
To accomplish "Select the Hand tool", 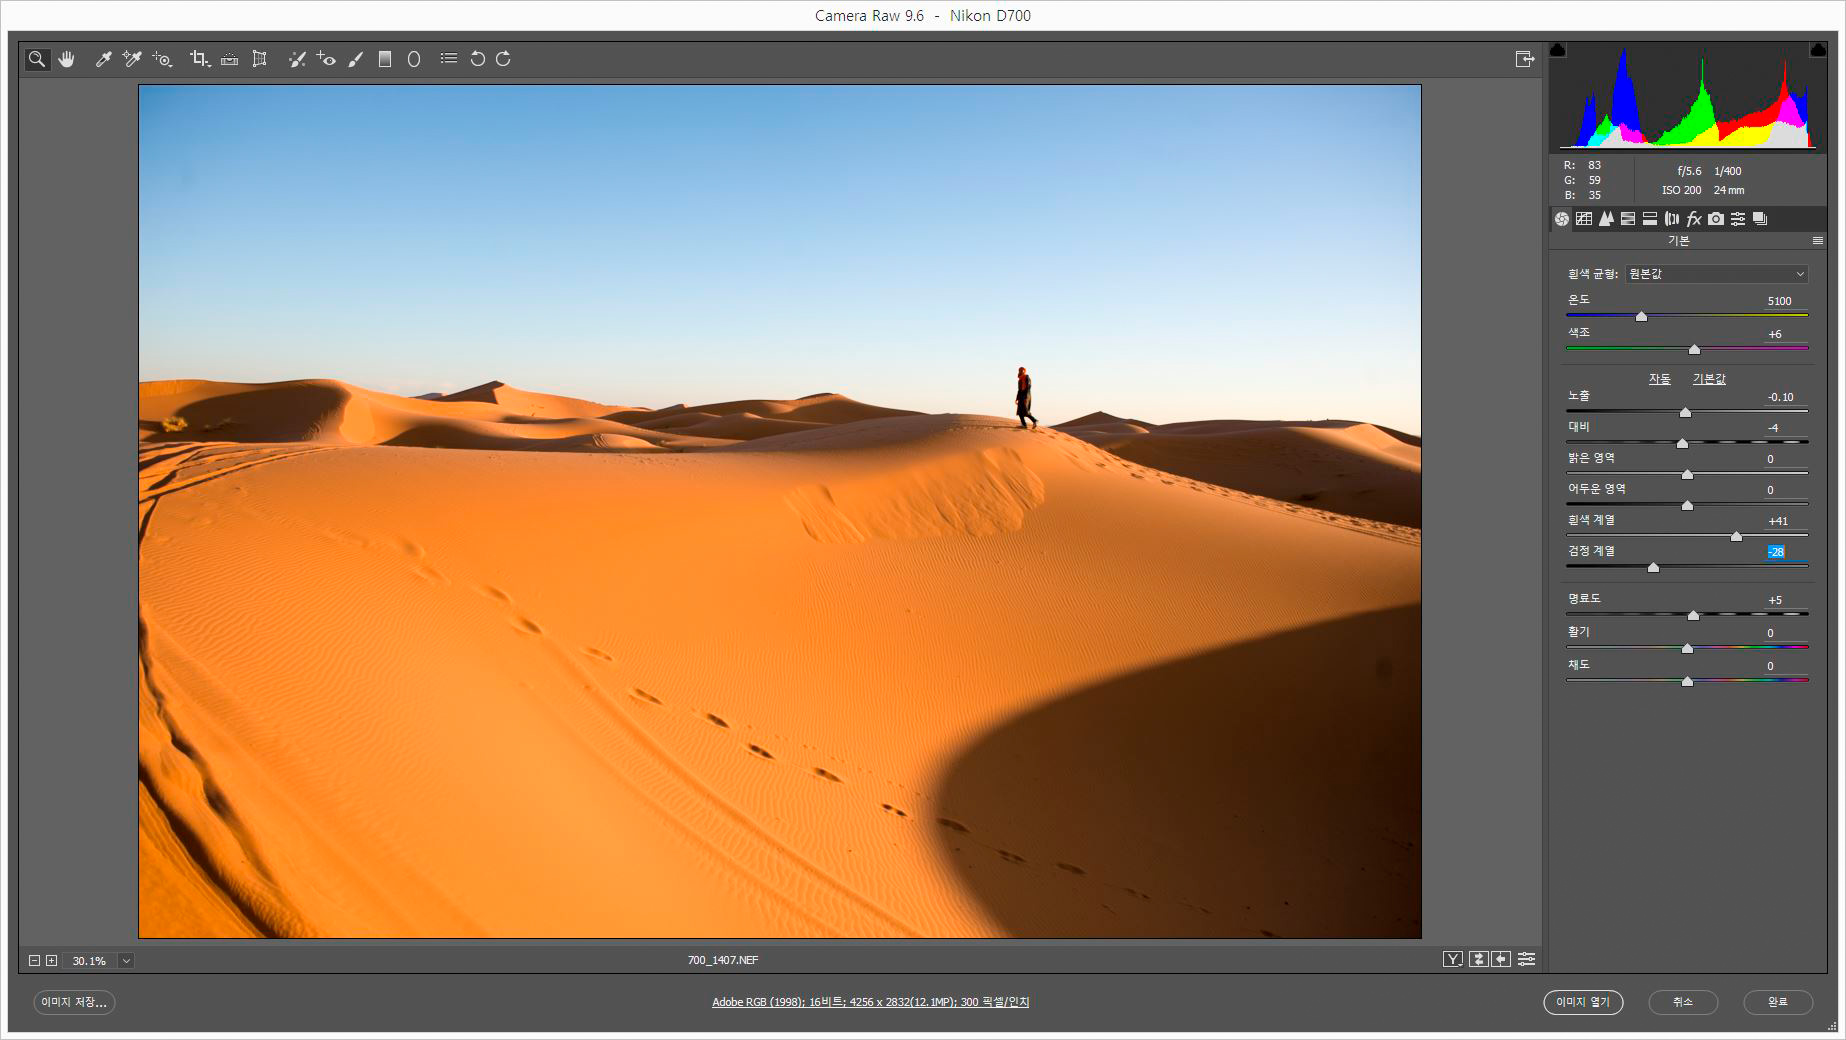I will click(67, 59).
